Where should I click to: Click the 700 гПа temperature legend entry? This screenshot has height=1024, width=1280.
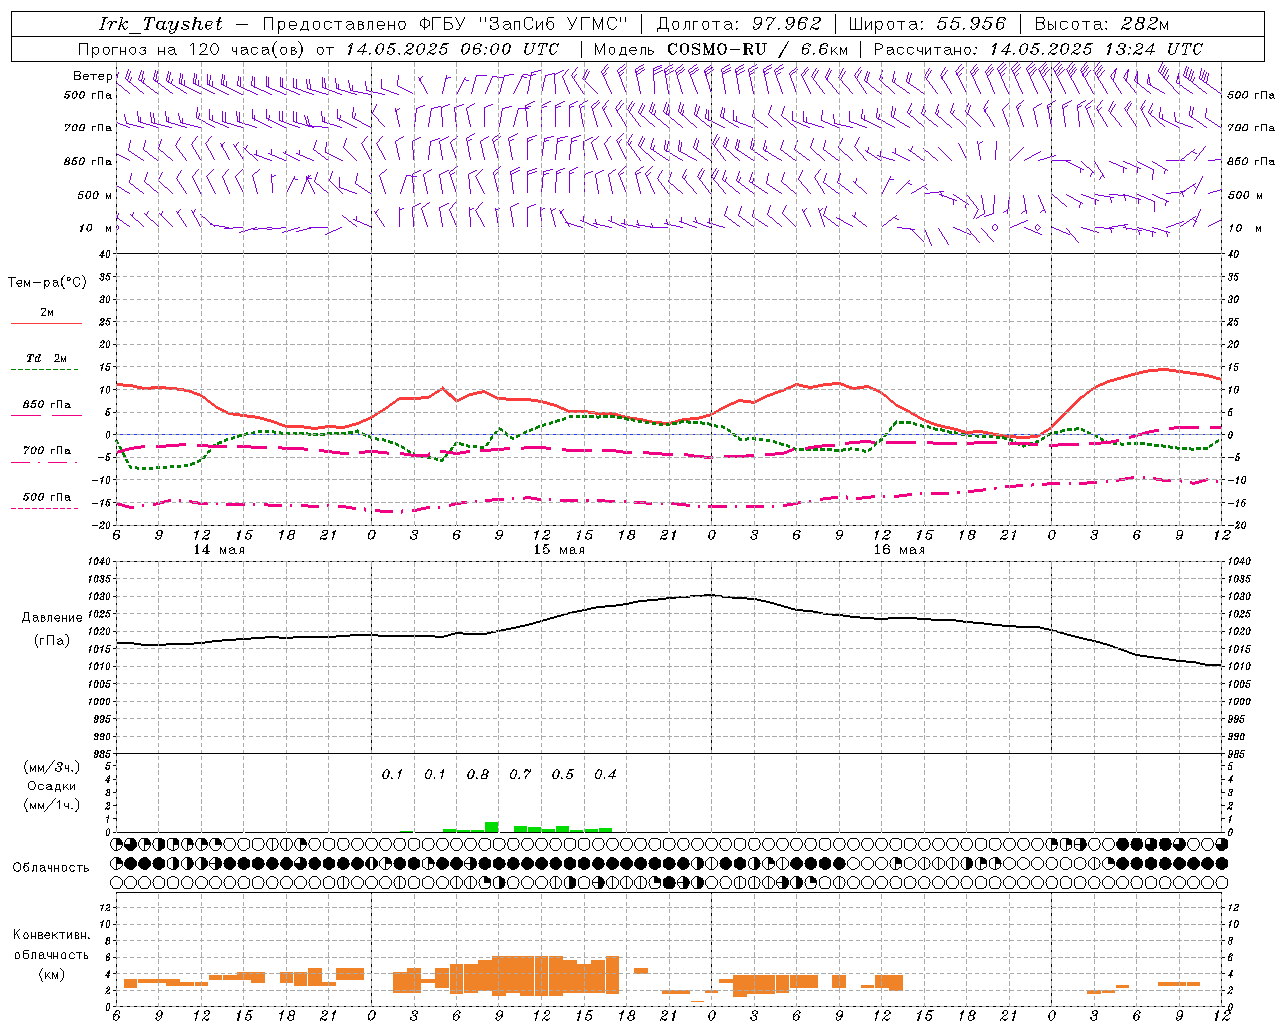46,451
